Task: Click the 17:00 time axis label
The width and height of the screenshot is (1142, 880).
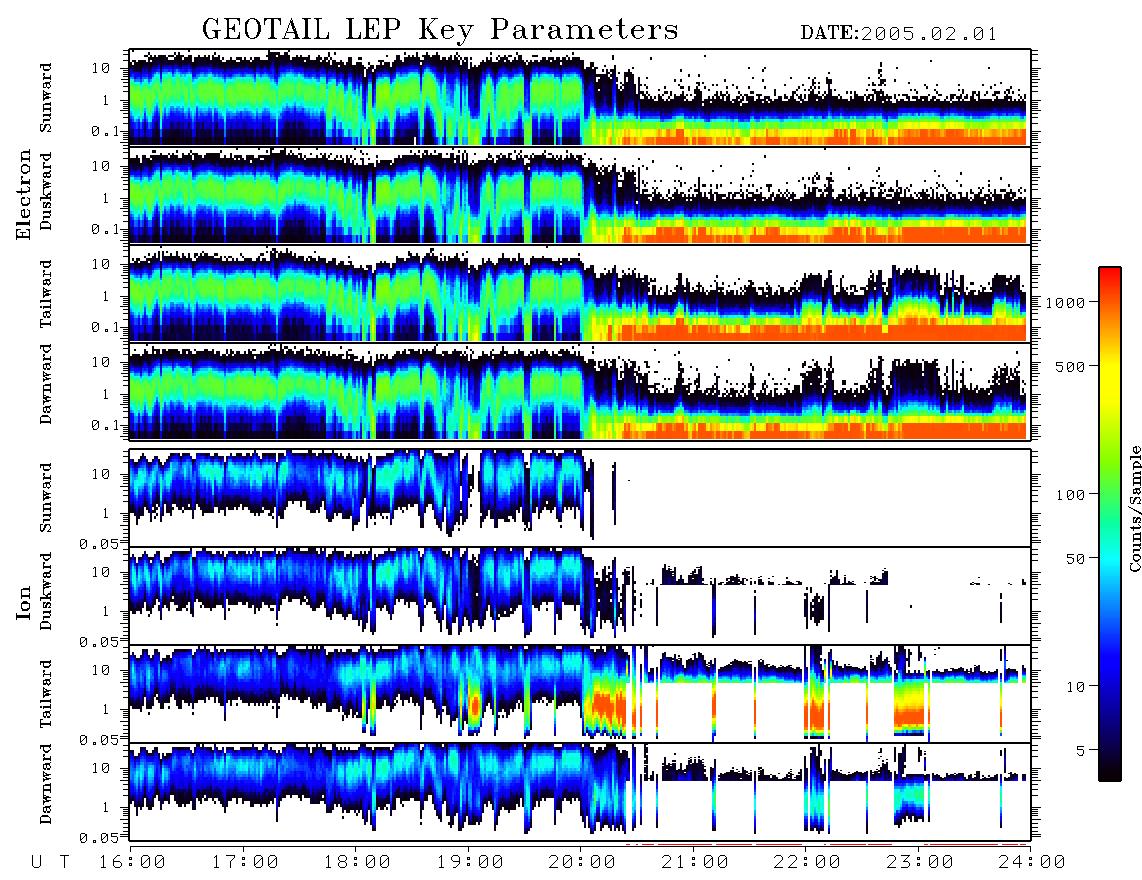Action: [245, 863]
